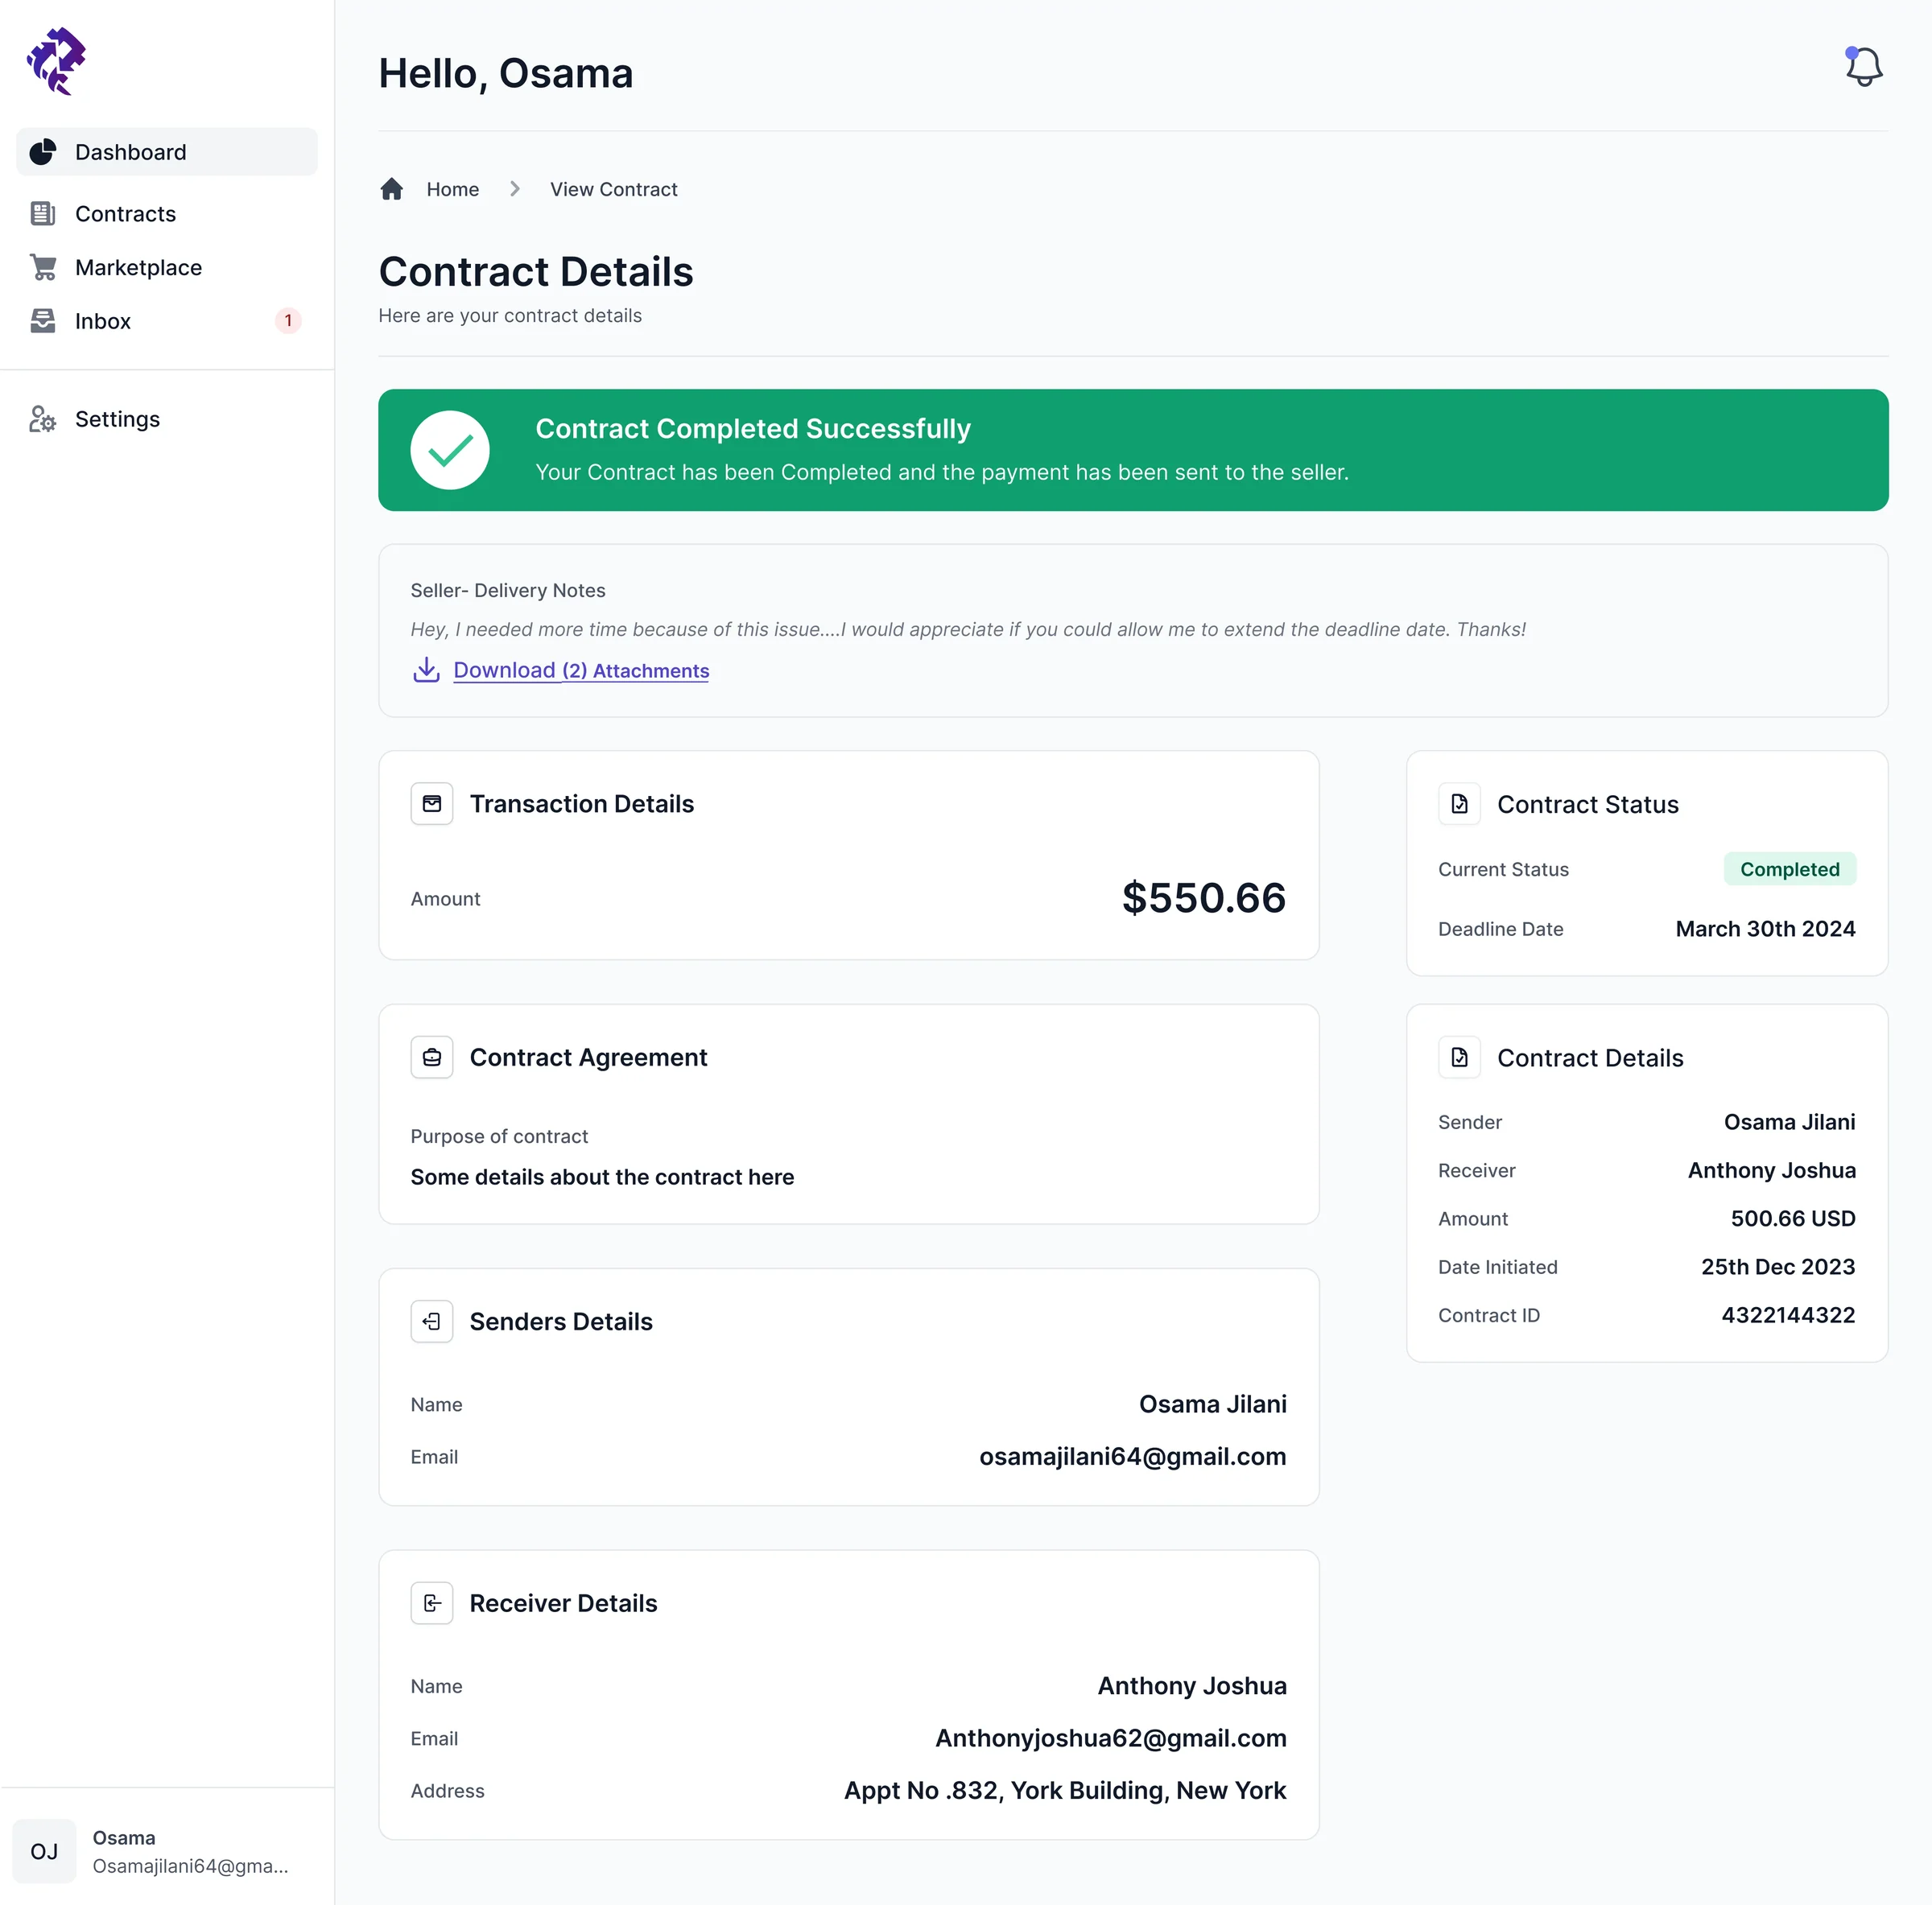Click the white success checkmark circle

click(x=450, y=450)
